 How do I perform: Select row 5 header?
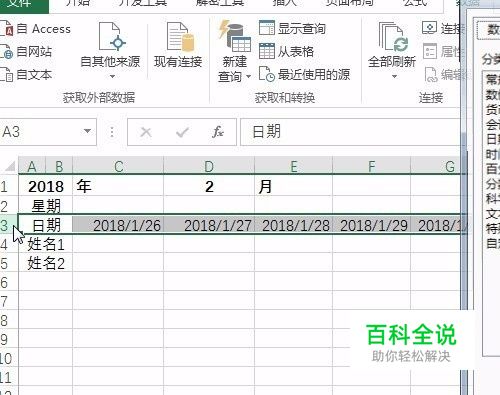9,263
